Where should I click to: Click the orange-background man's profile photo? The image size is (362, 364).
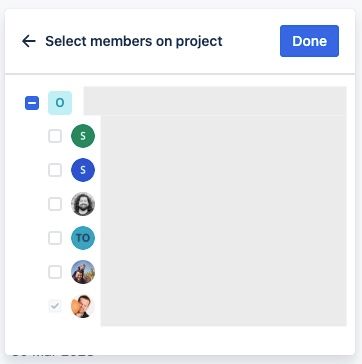pos(83,306)
